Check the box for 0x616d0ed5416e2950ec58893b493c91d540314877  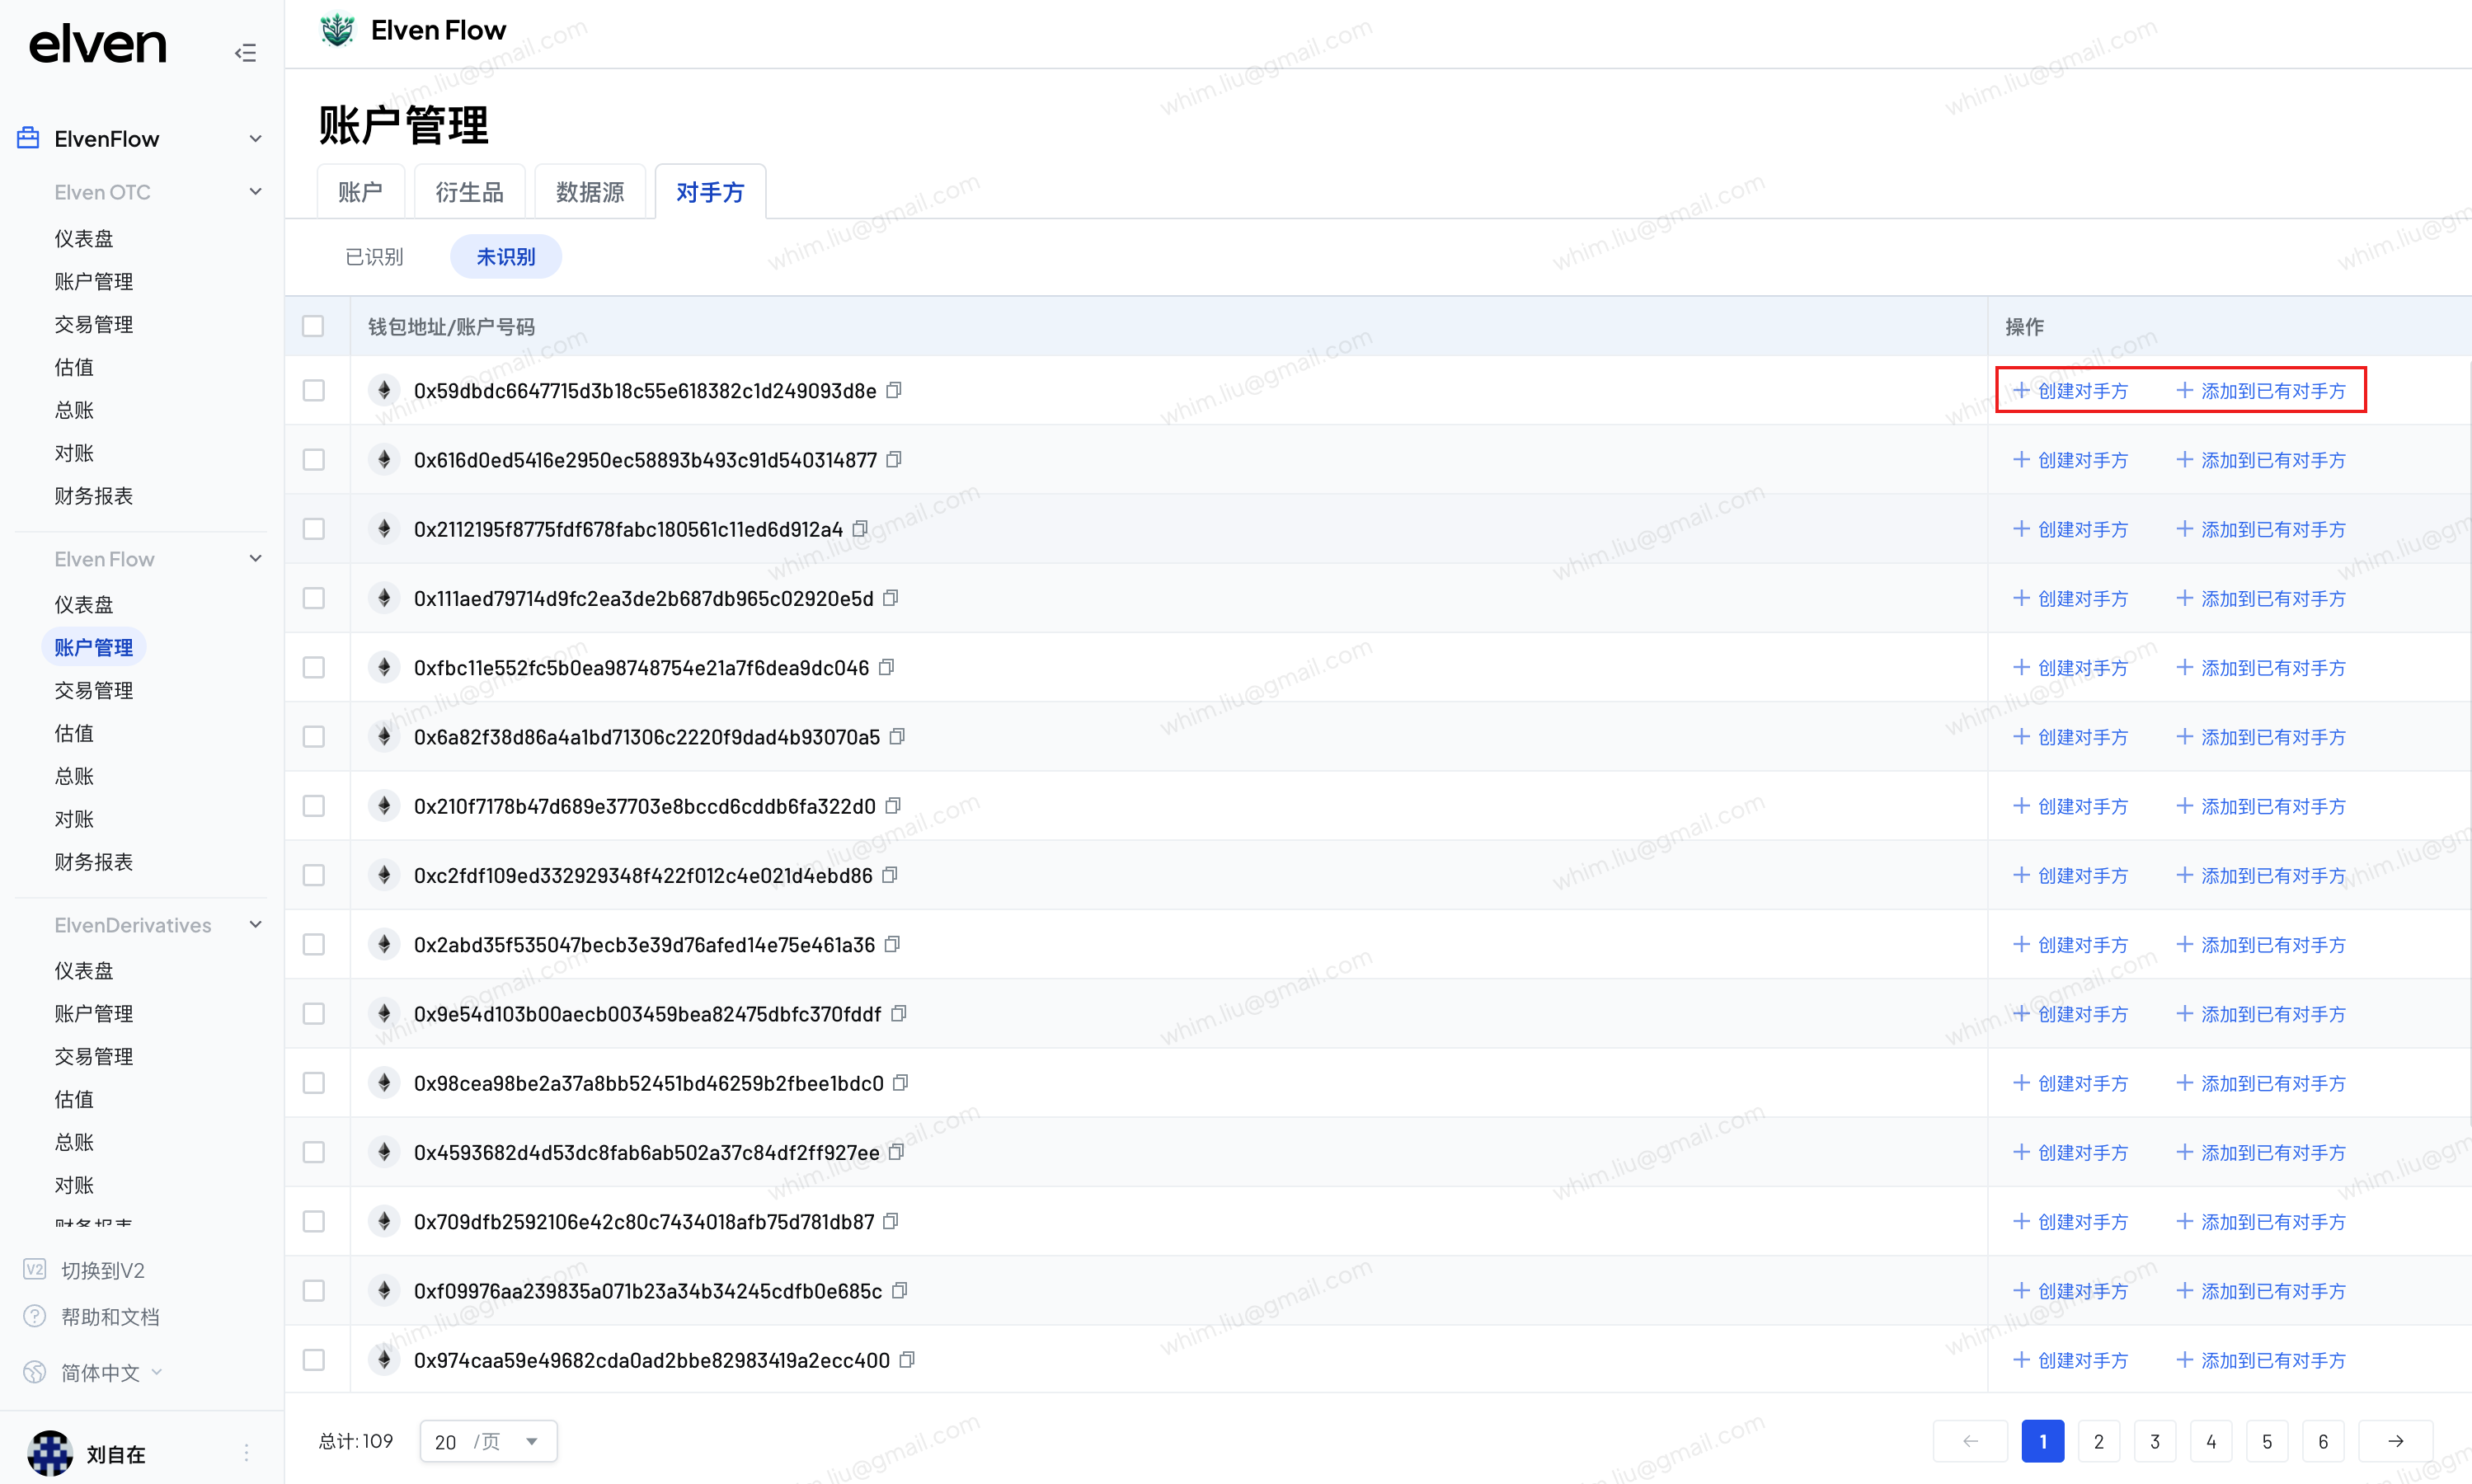[x=313, y=460]
